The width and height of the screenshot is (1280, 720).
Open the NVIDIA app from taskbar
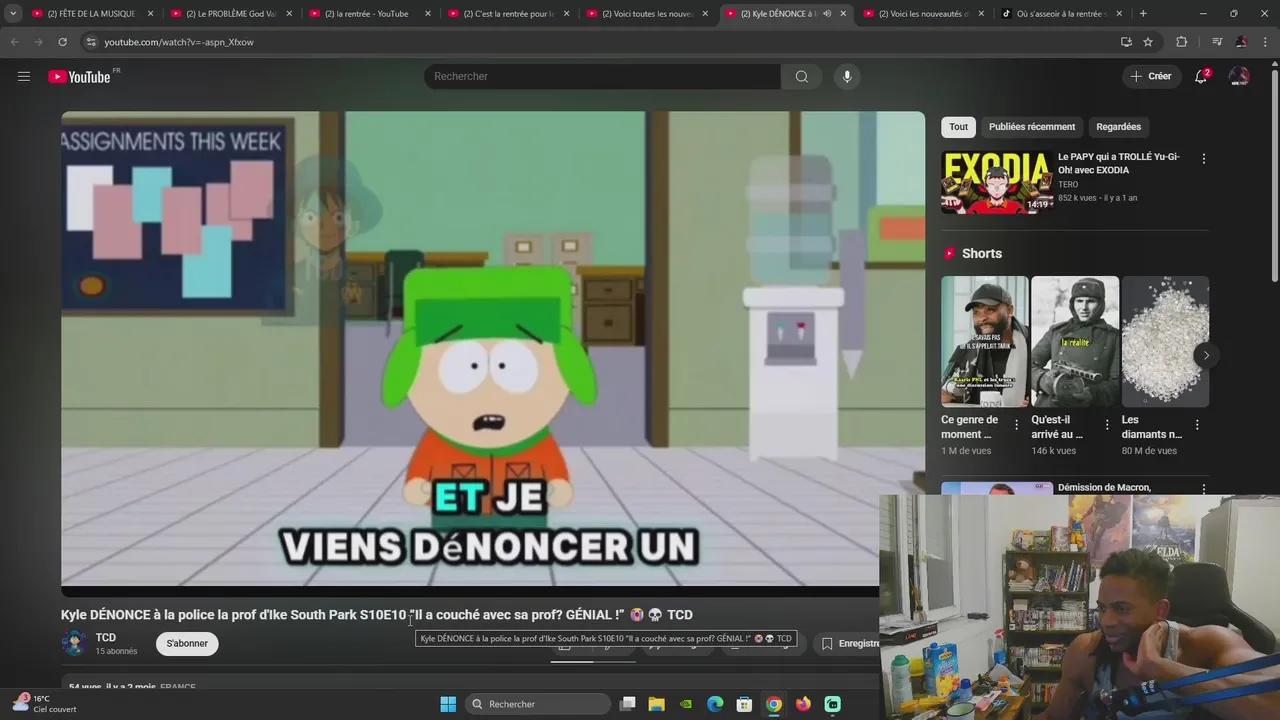click(686, 704)
